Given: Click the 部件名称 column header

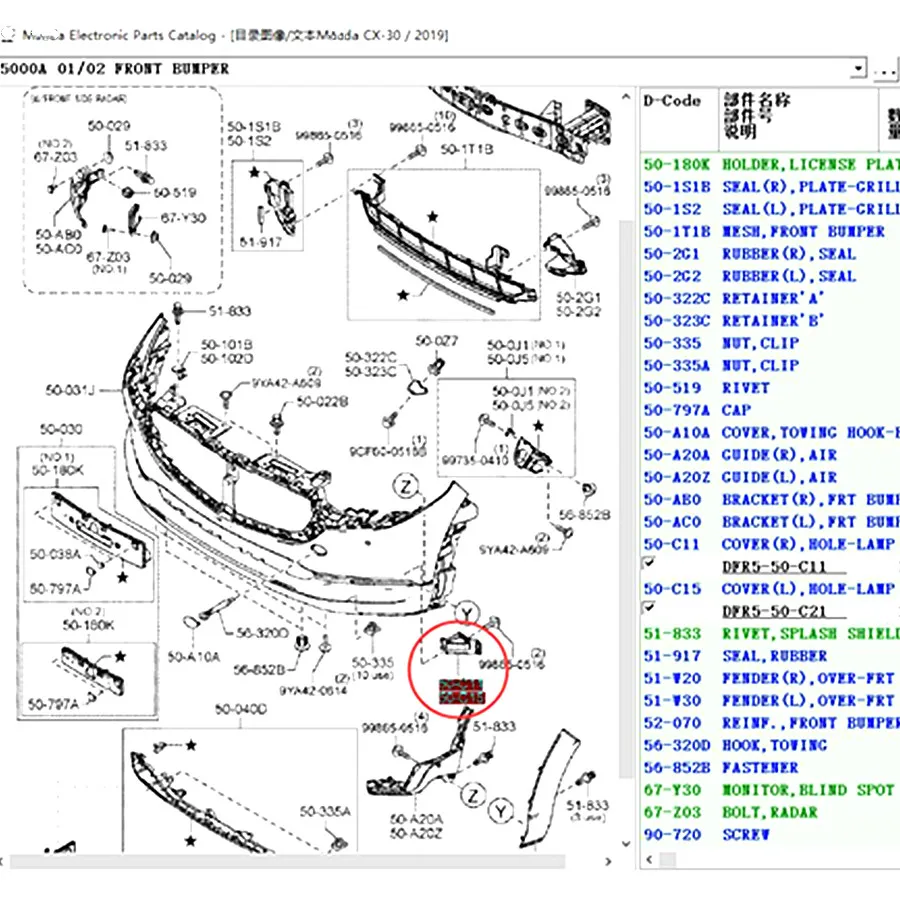Looking at the screenshot, I should [798, 119].
